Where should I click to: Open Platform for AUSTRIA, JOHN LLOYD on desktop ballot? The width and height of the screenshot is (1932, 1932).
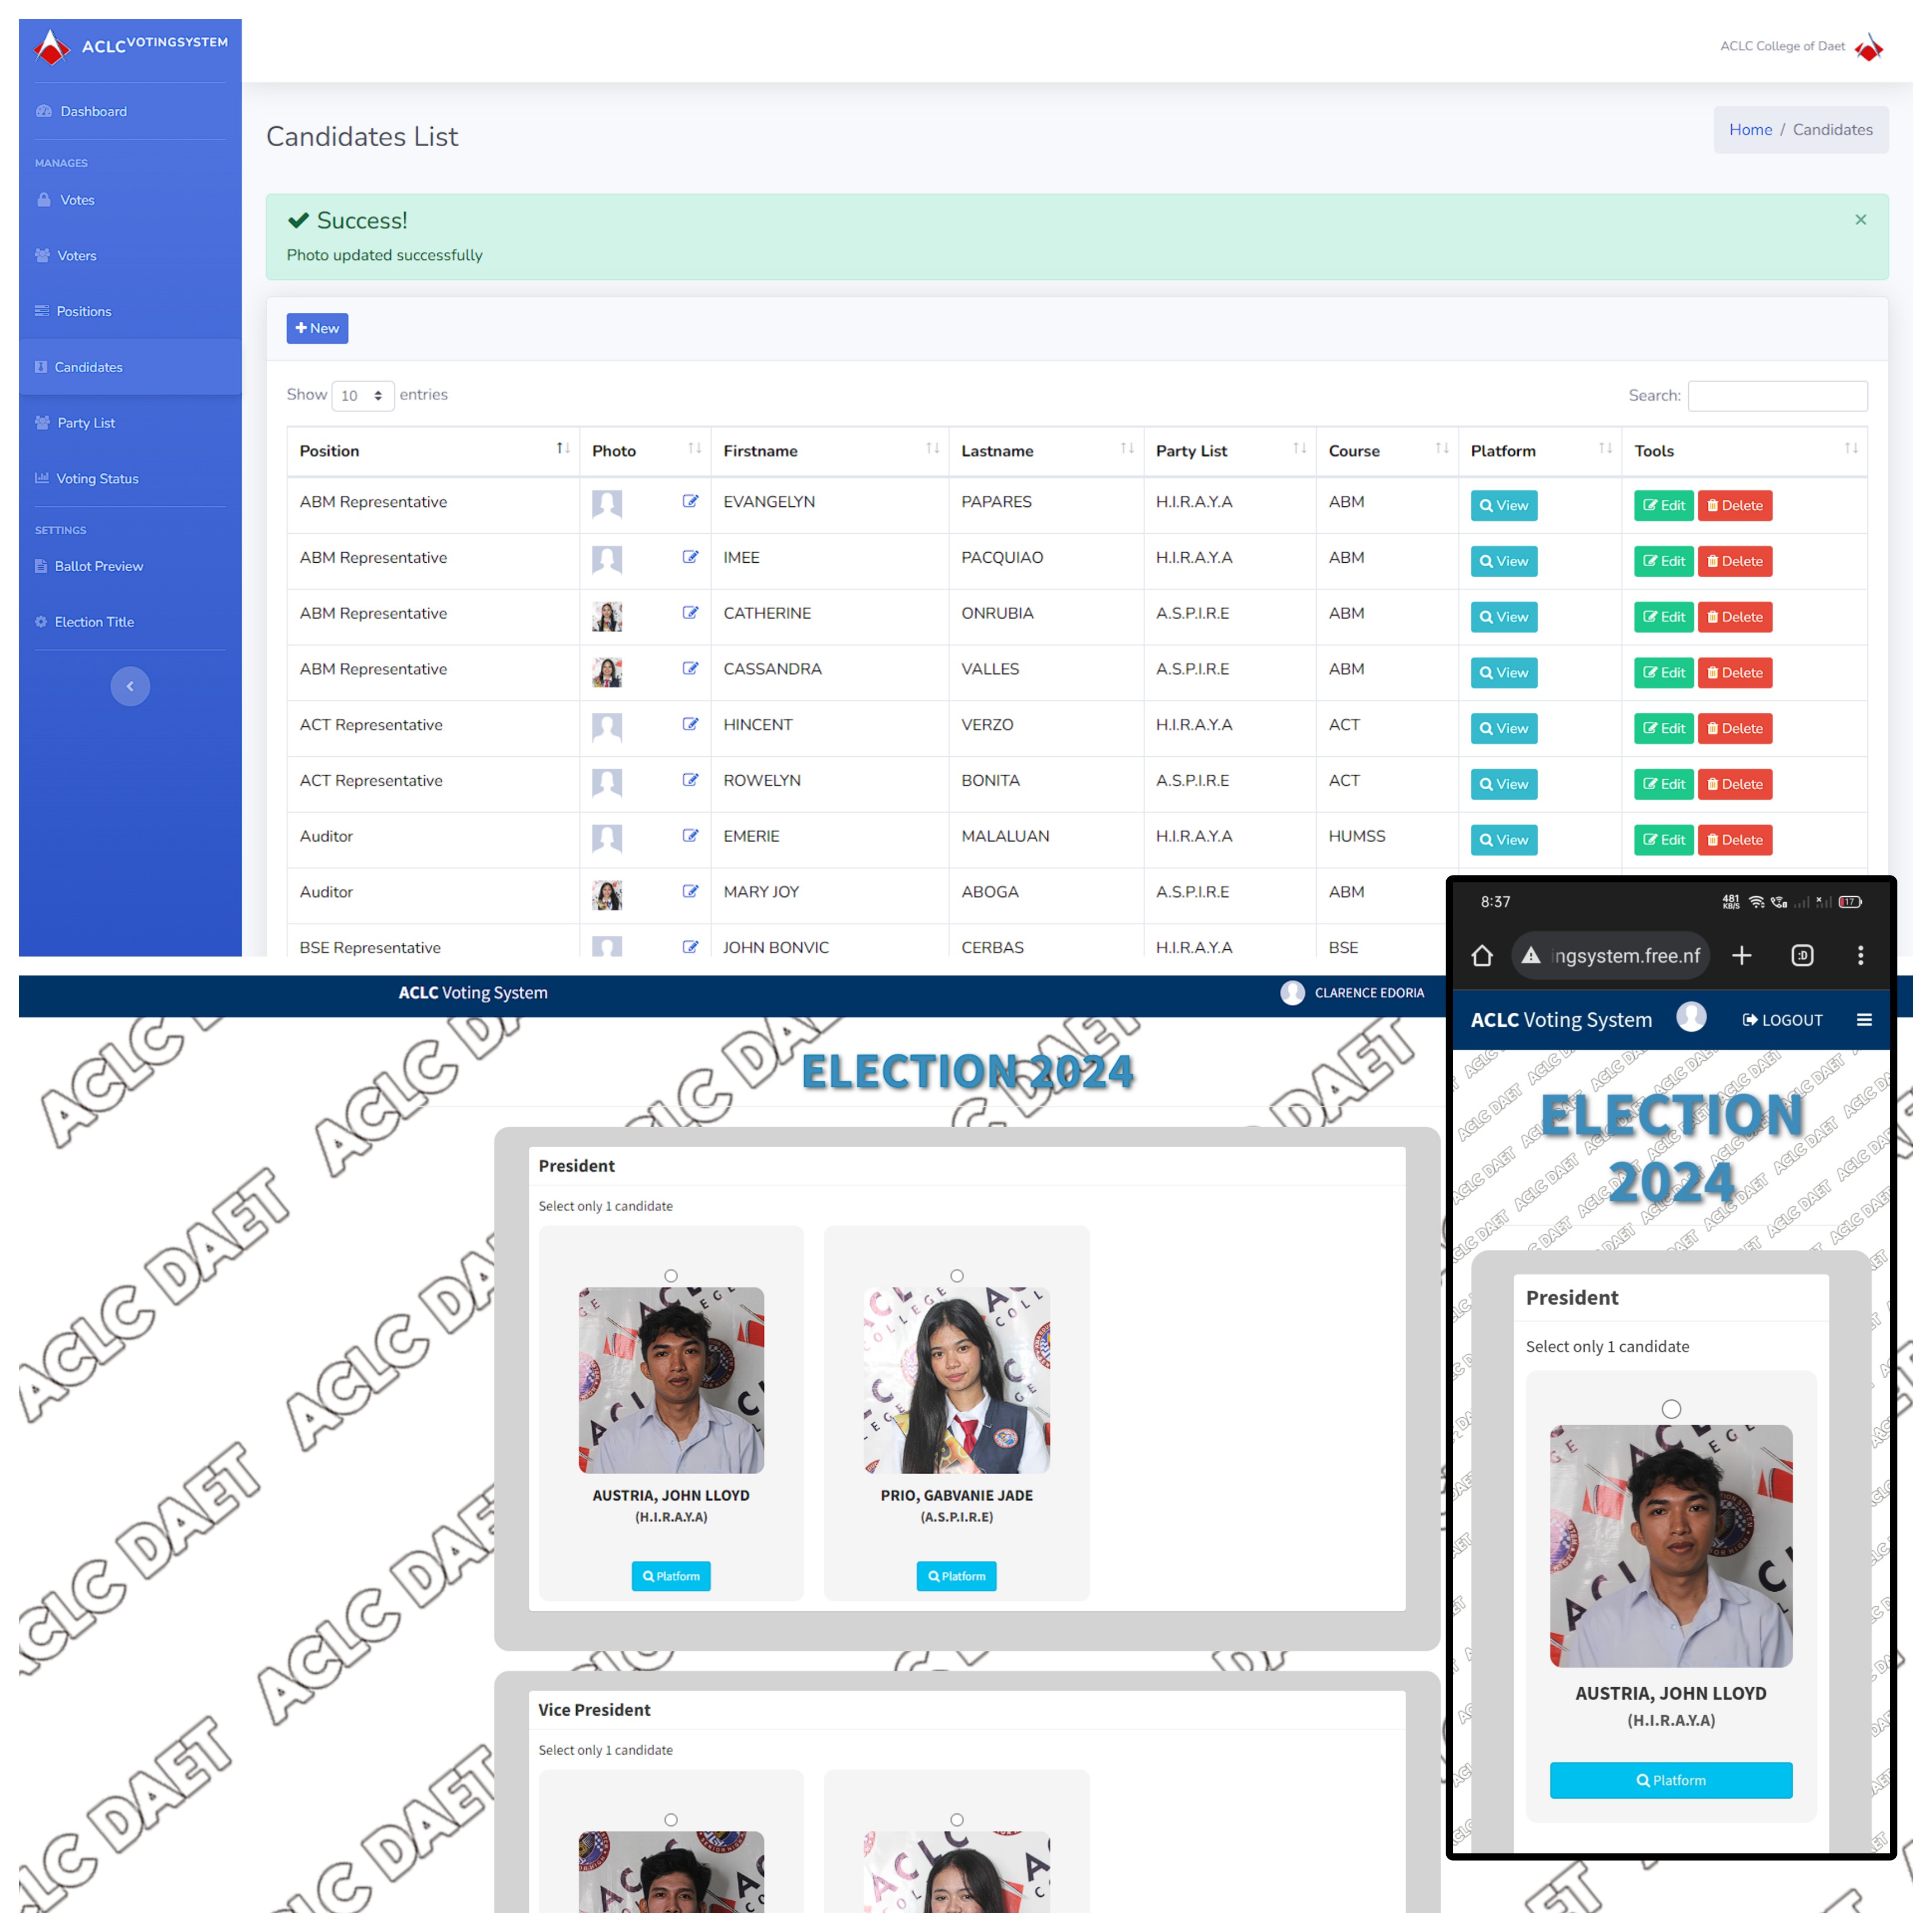tap(671, 1576)
